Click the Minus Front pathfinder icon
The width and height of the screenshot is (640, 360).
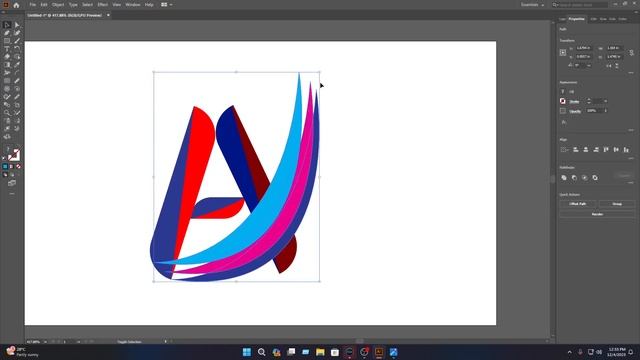(574, 178)
